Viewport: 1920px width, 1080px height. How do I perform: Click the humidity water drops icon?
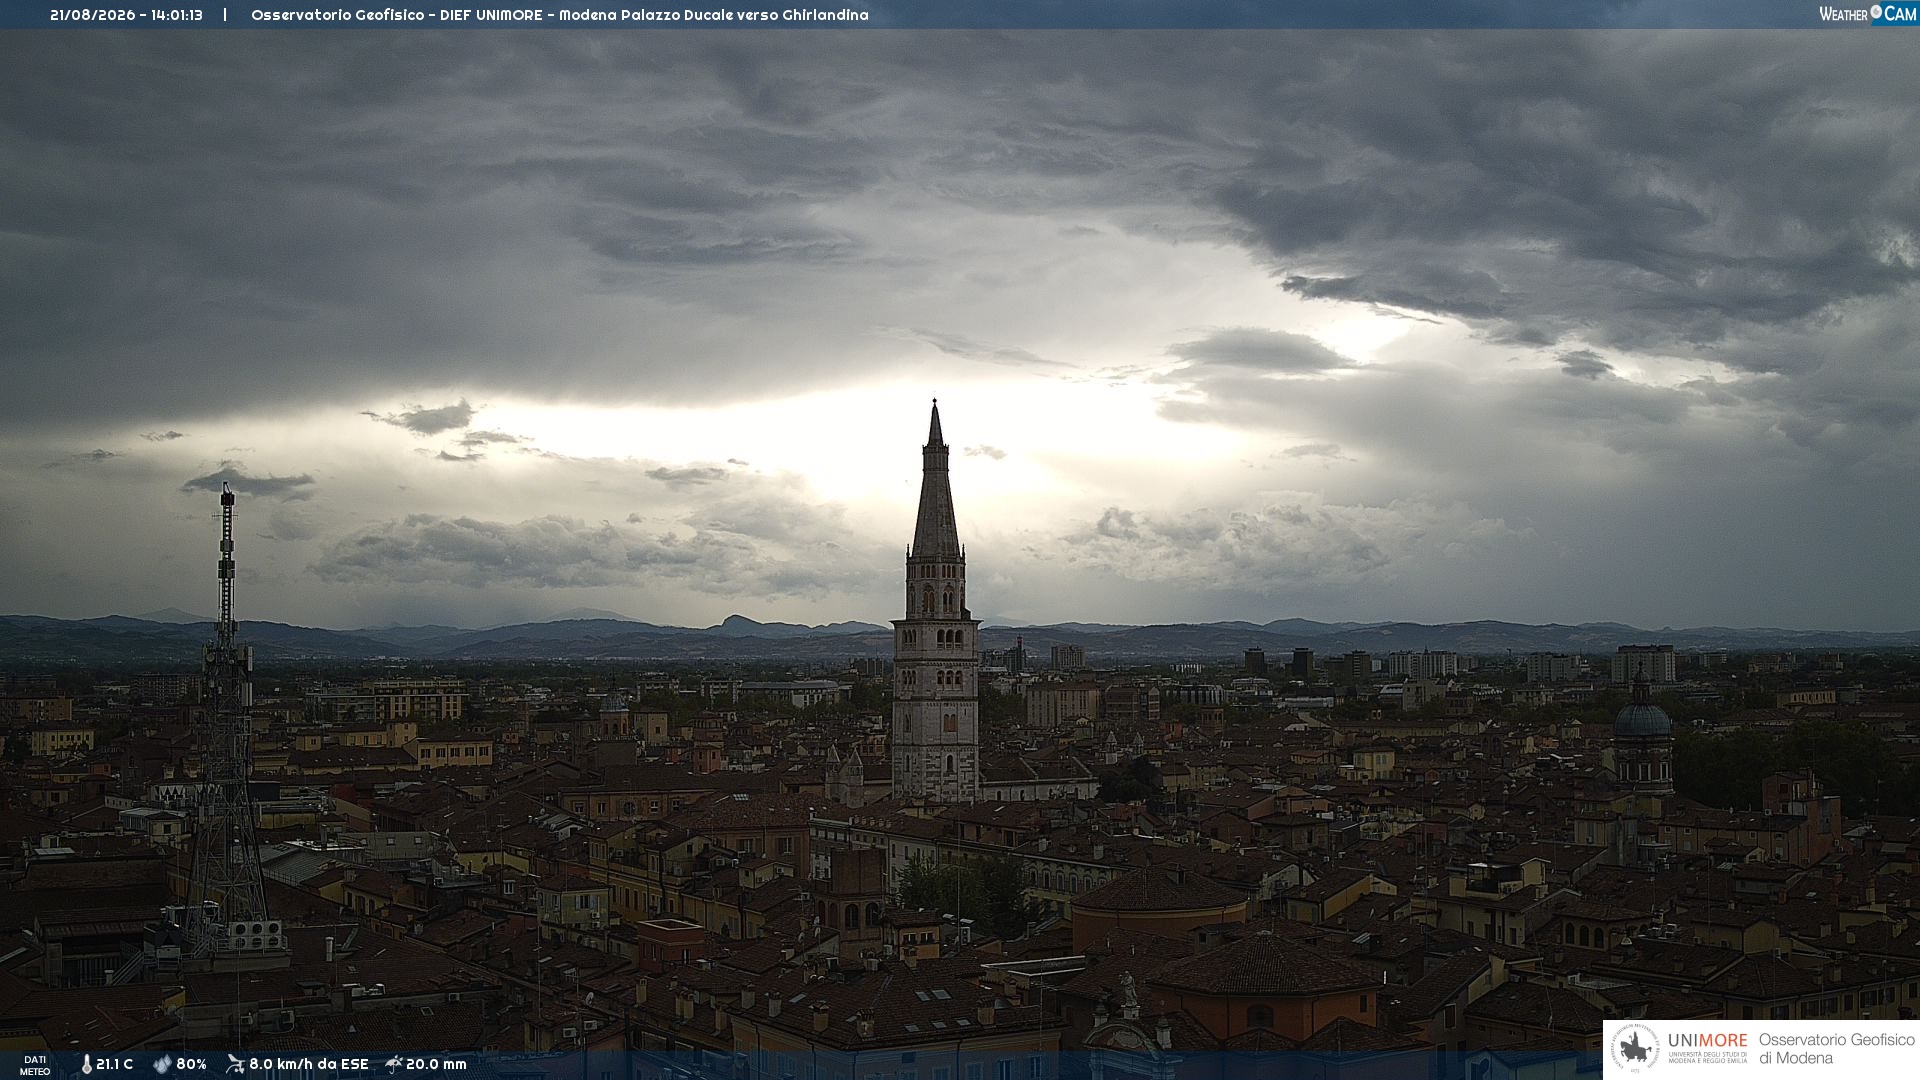point(162,1064)
